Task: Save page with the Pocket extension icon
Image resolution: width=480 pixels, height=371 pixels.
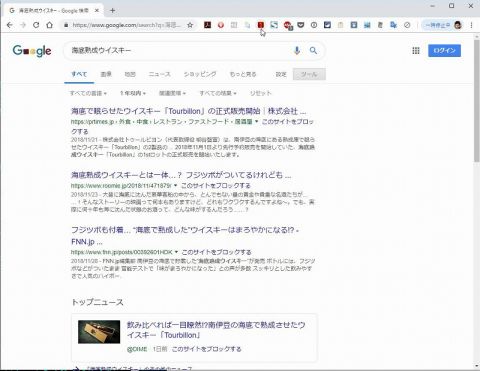Action: click(x=301, y=25)
